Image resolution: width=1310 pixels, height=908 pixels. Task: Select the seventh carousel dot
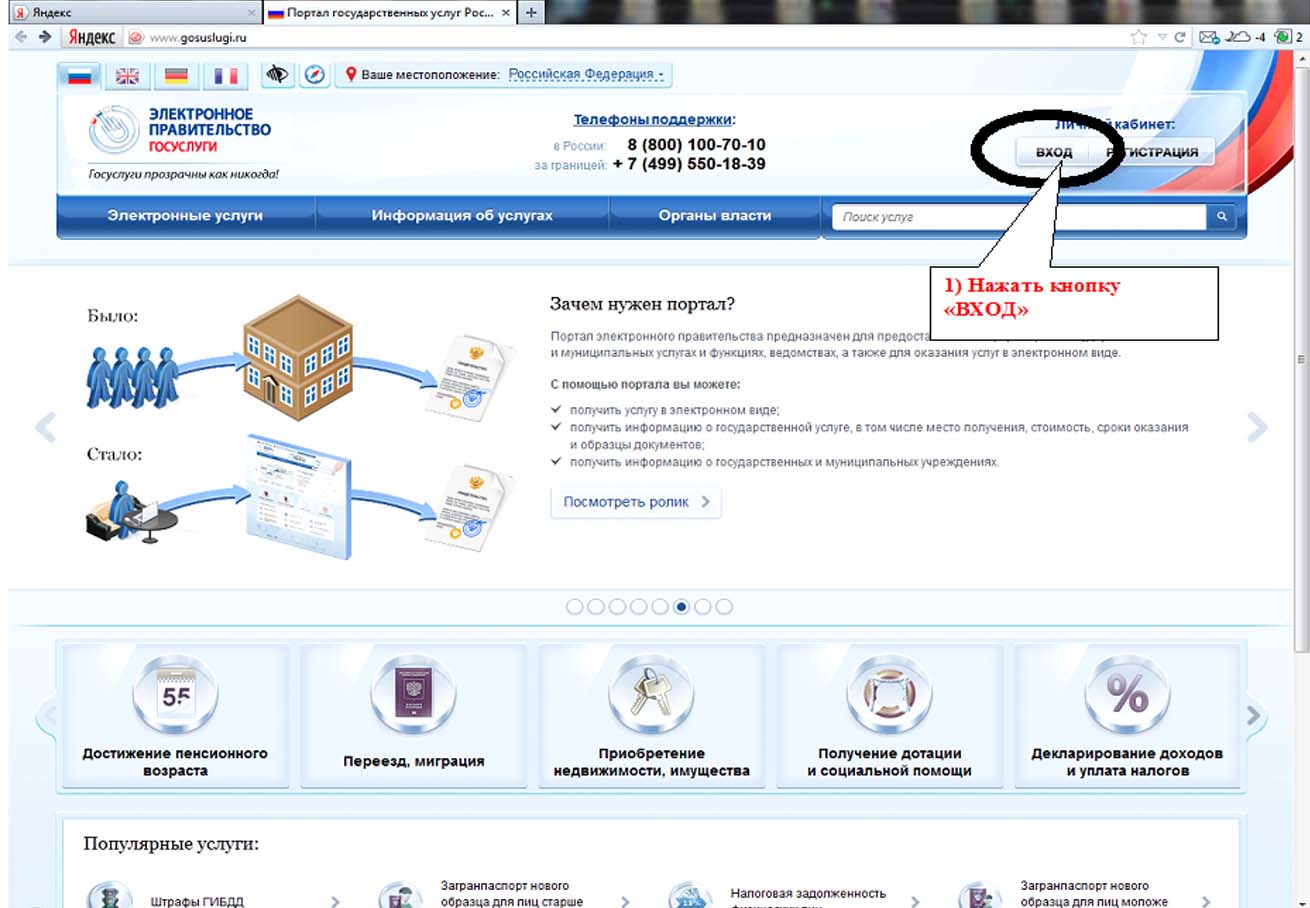pos(703,607)
